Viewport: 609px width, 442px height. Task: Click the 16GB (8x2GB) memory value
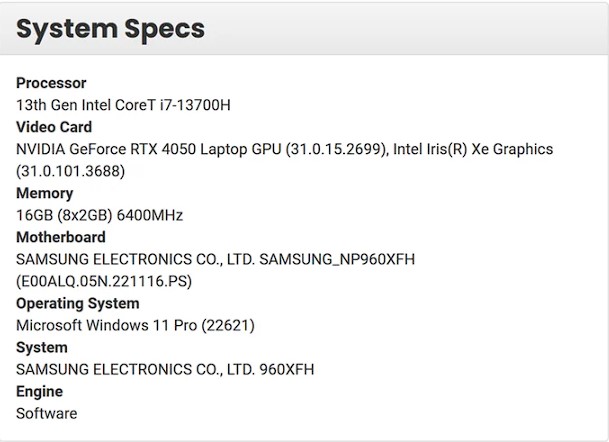pyautogui.click(x=64, y=215)
